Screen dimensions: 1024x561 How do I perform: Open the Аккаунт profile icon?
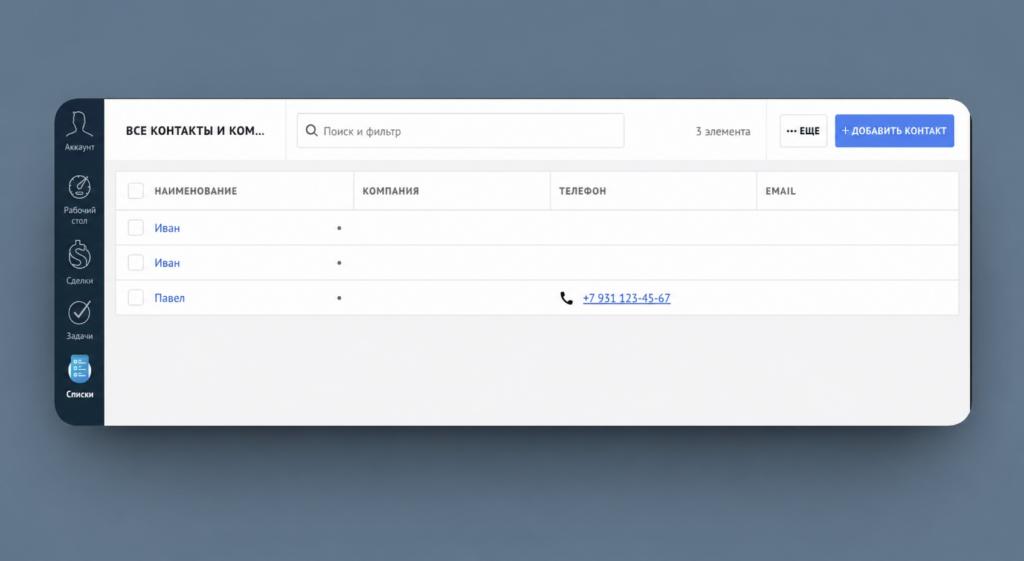click(x=79, y=124)
